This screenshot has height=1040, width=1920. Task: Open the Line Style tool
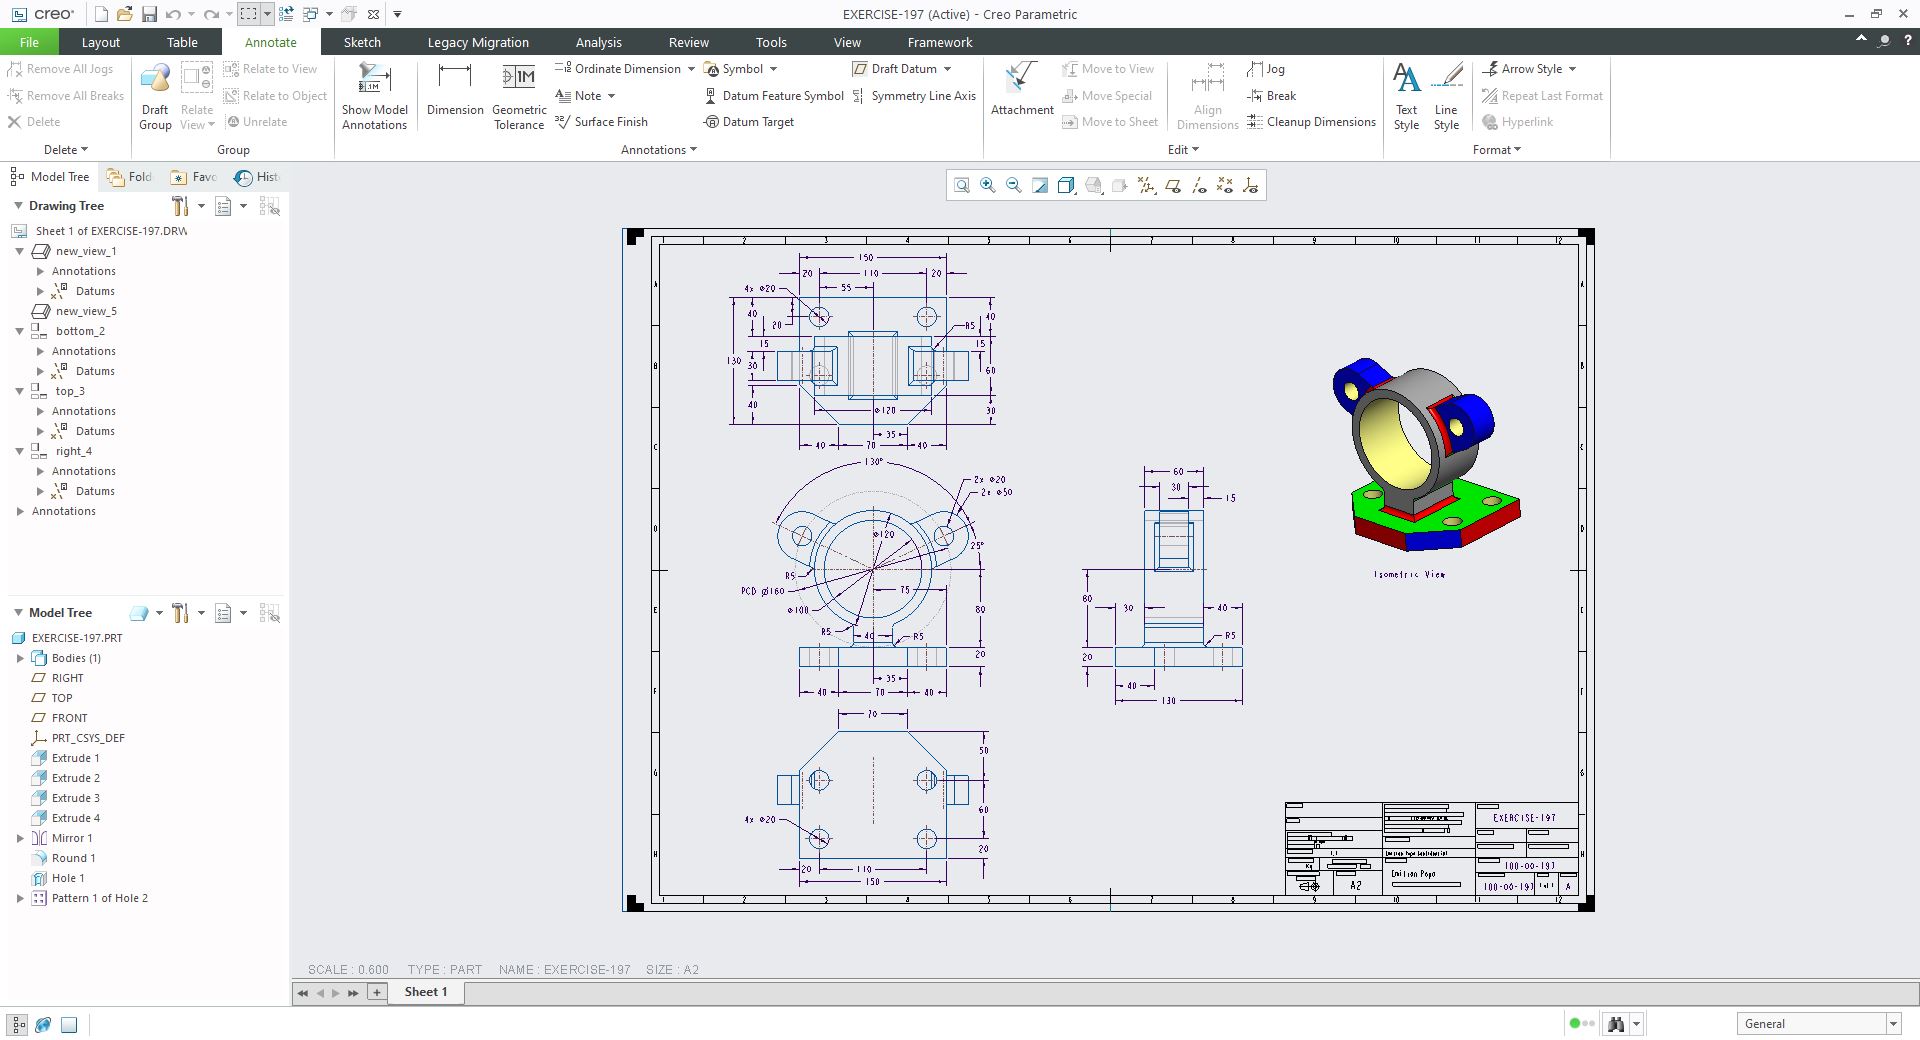1446,96
